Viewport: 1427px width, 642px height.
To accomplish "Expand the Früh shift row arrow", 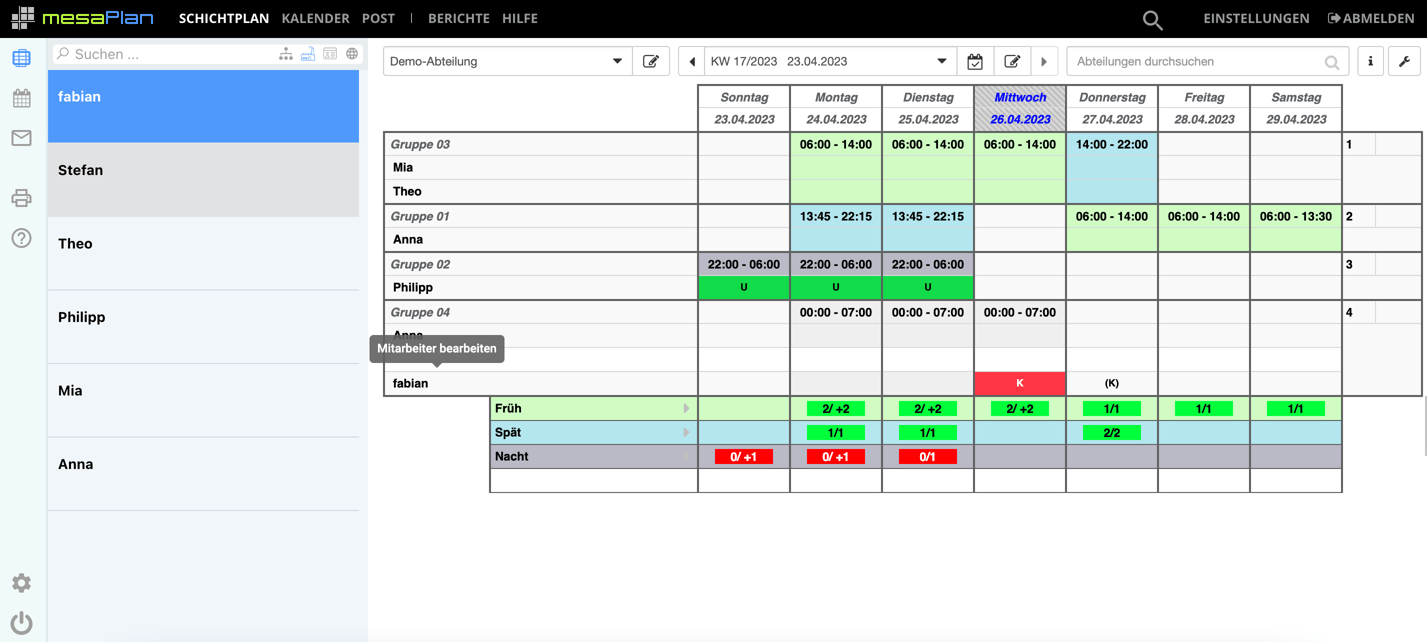I will [687, 408].
